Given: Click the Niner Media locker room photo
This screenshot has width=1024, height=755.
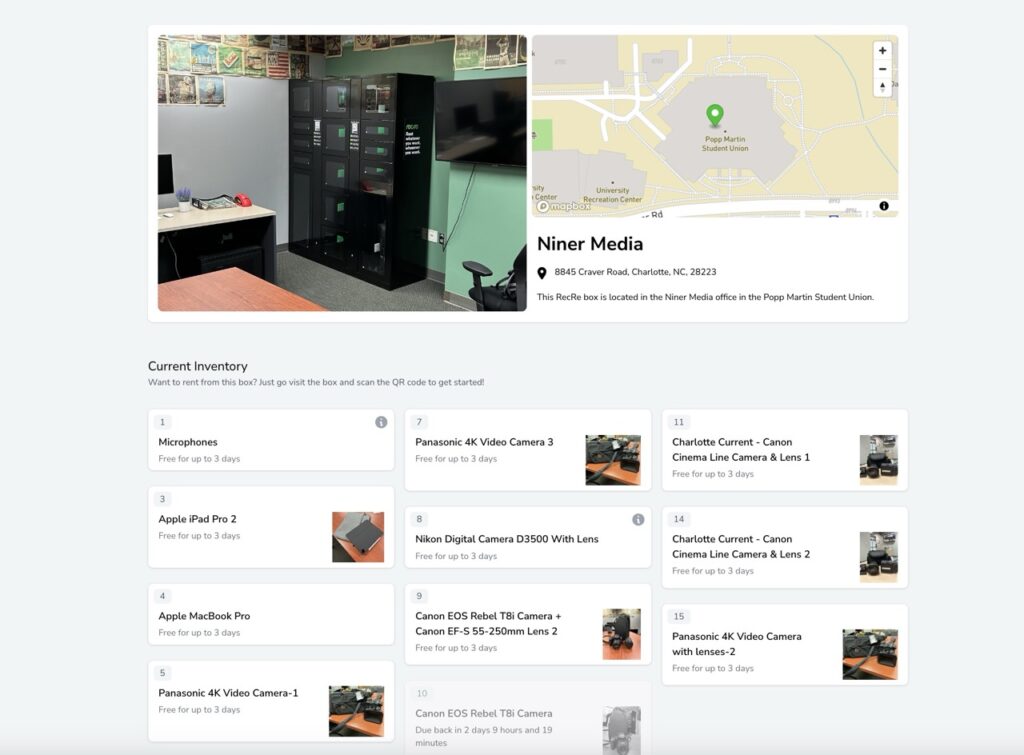Looking at the screenshot, I should point(342,173).
